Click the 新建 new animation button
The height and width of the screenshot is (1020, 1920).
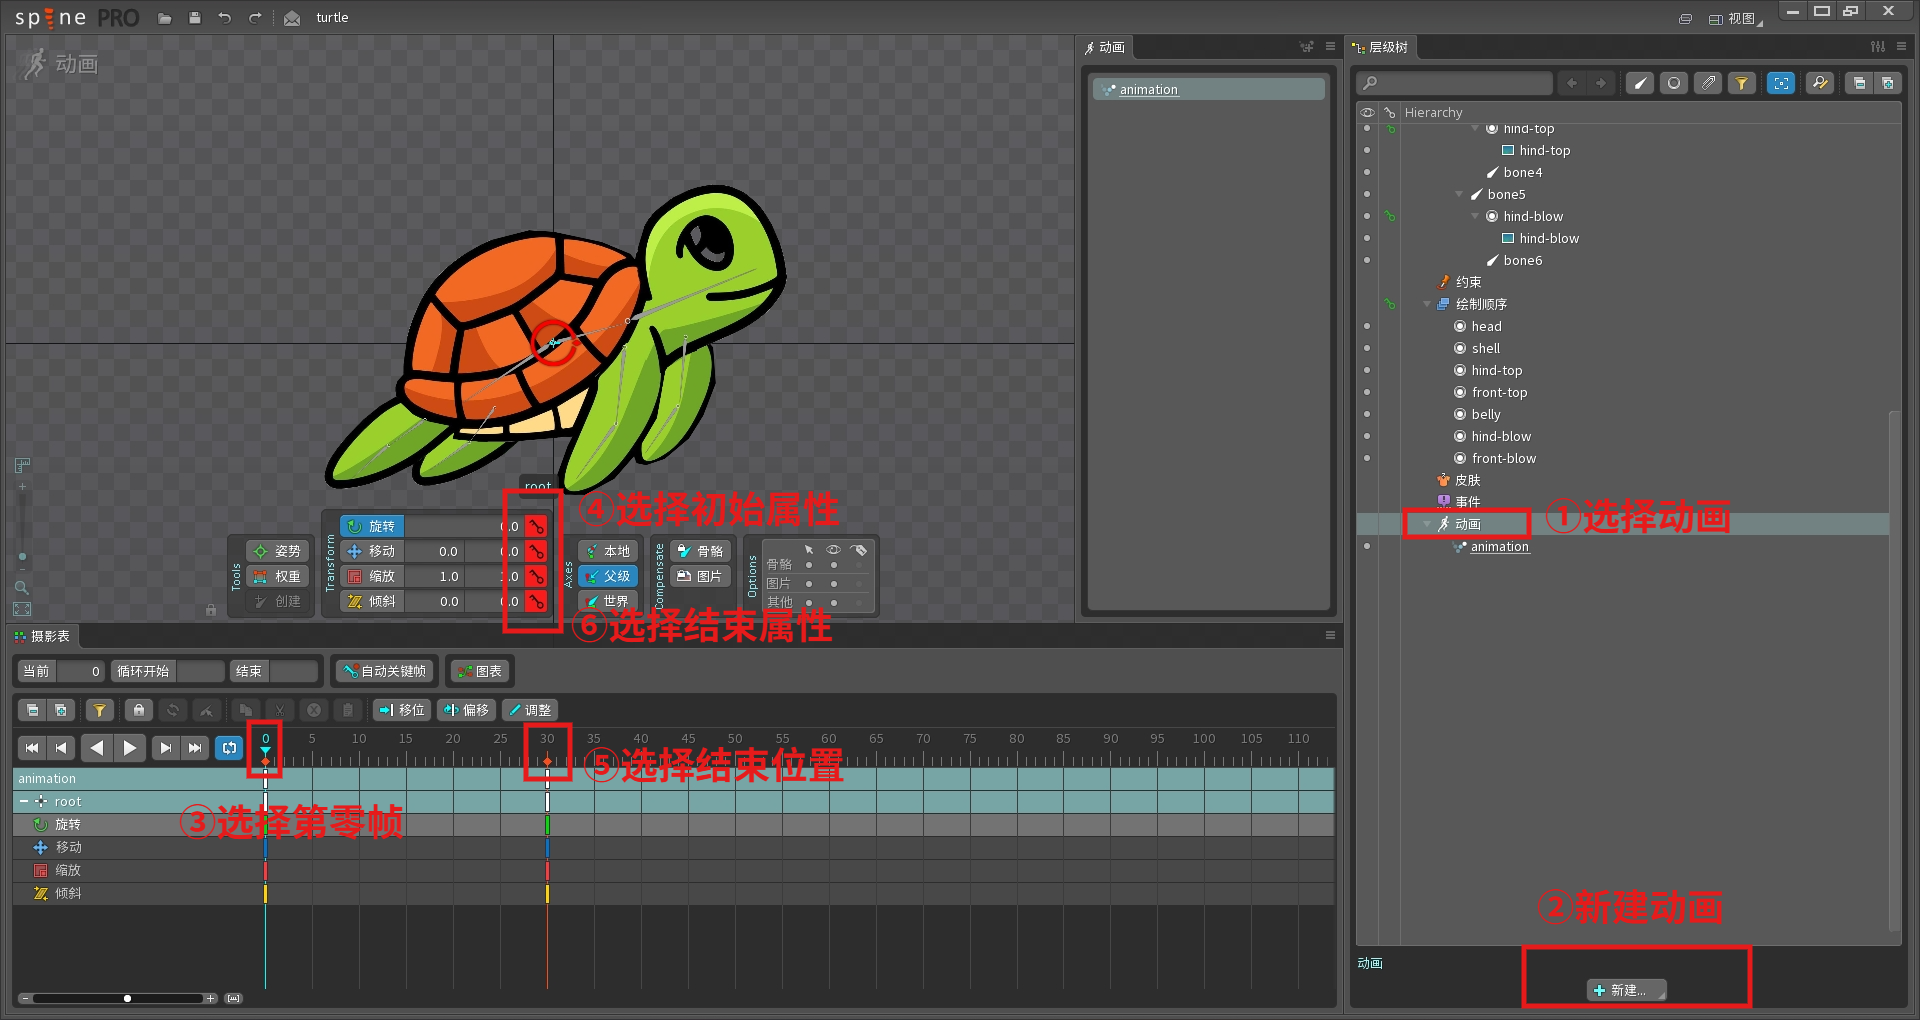coord(1627,990)
